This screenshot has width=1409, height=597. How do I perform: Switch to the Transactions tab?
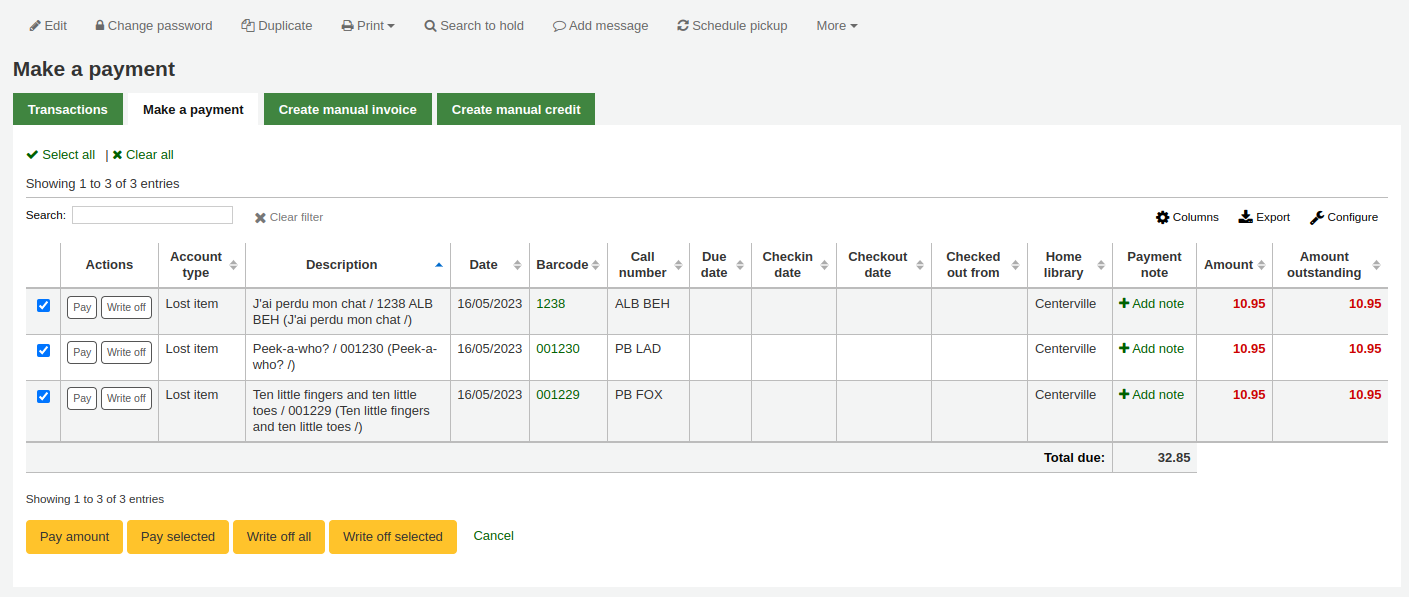pyautogui.click(x=67, y=109)
